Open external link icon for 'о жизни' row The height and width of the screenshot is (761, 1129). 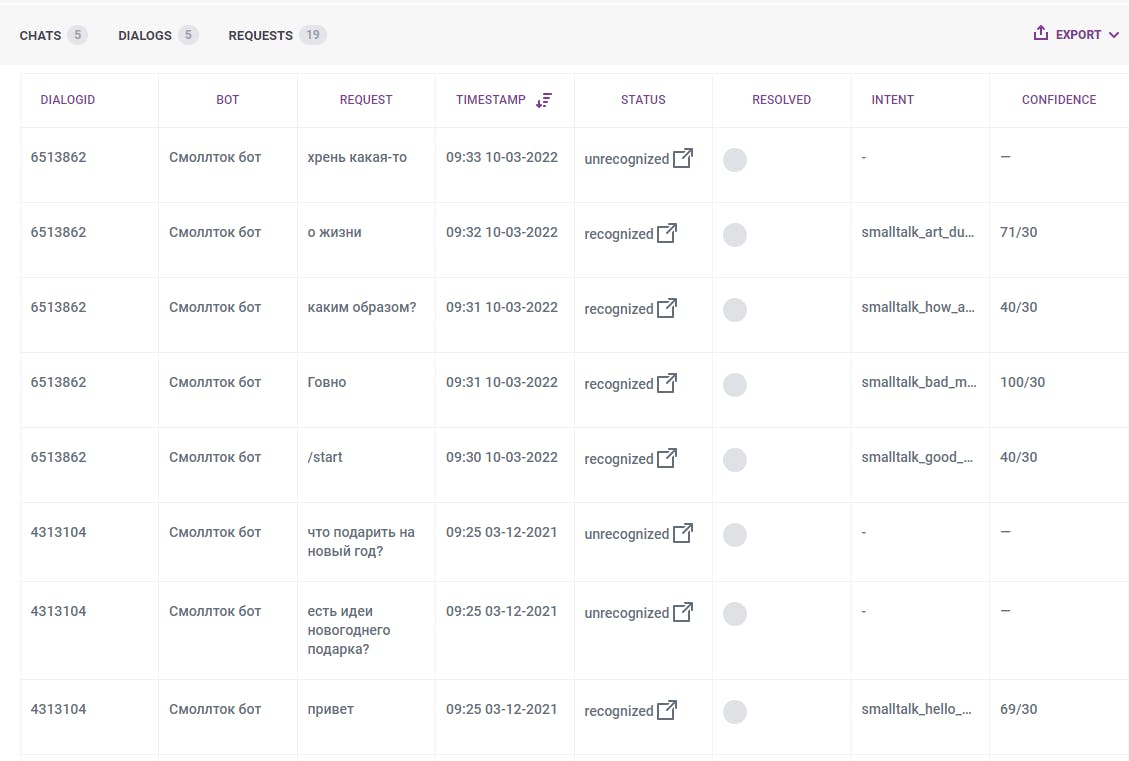point(667,233)
